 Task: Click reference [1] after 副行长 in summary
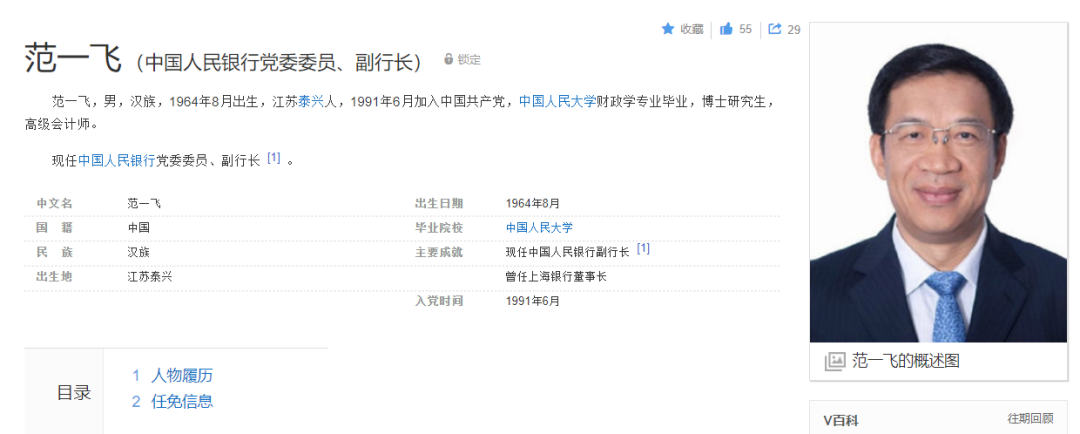point(273,158)
